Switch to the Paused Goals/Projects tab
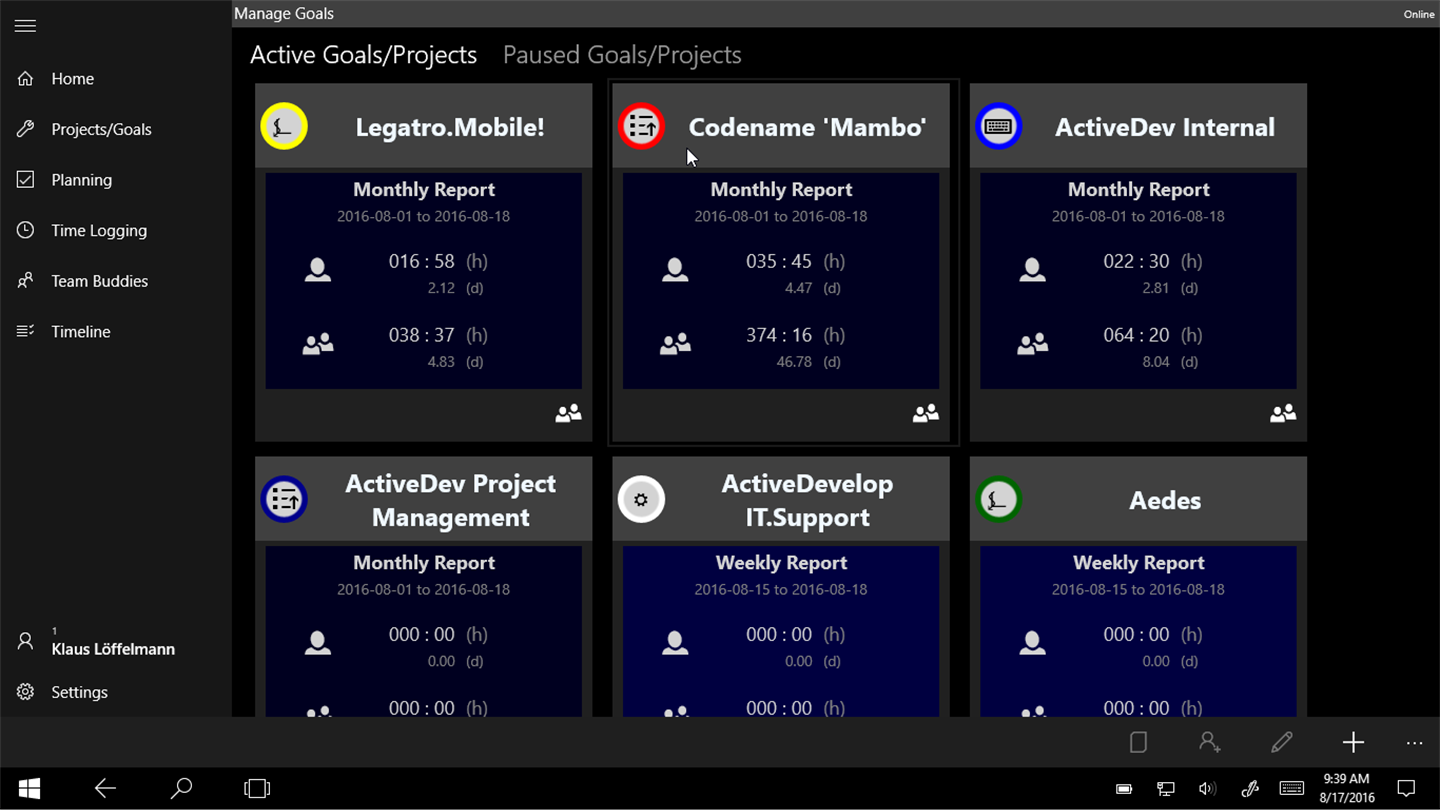 [x=622, y=55]
